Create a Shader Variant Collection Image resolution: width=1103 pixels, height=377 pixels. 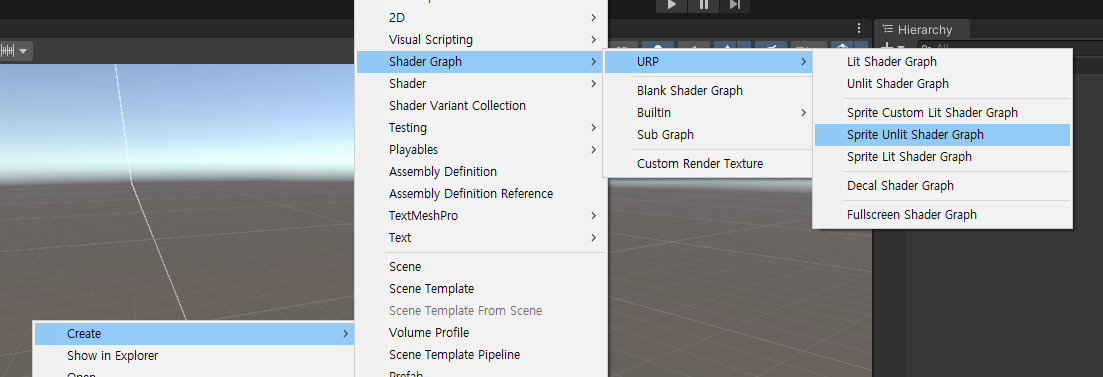(481, 106)
